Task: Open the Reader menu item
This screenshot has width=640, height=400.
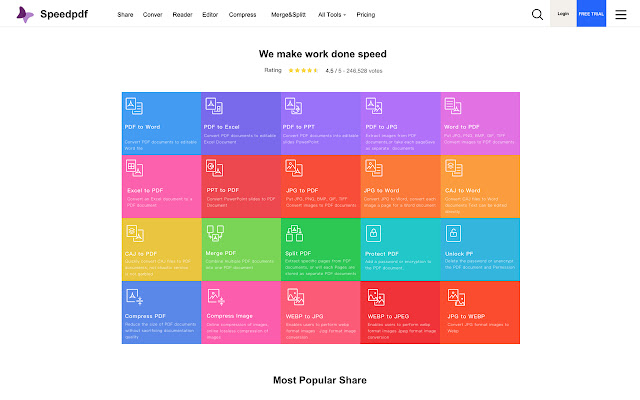Action: tap(182, 15)
